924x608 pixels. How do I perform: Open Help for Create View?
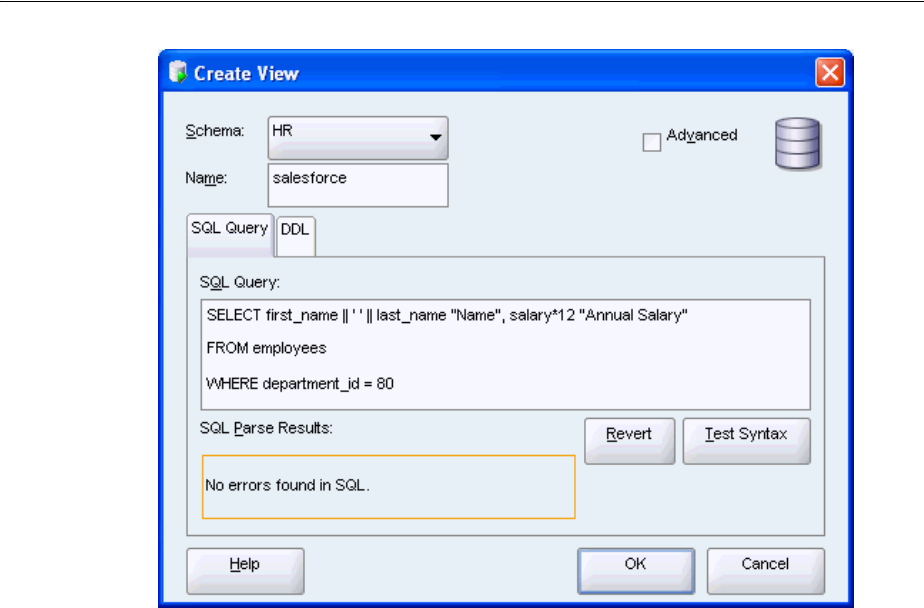click(x=245, y=570)
